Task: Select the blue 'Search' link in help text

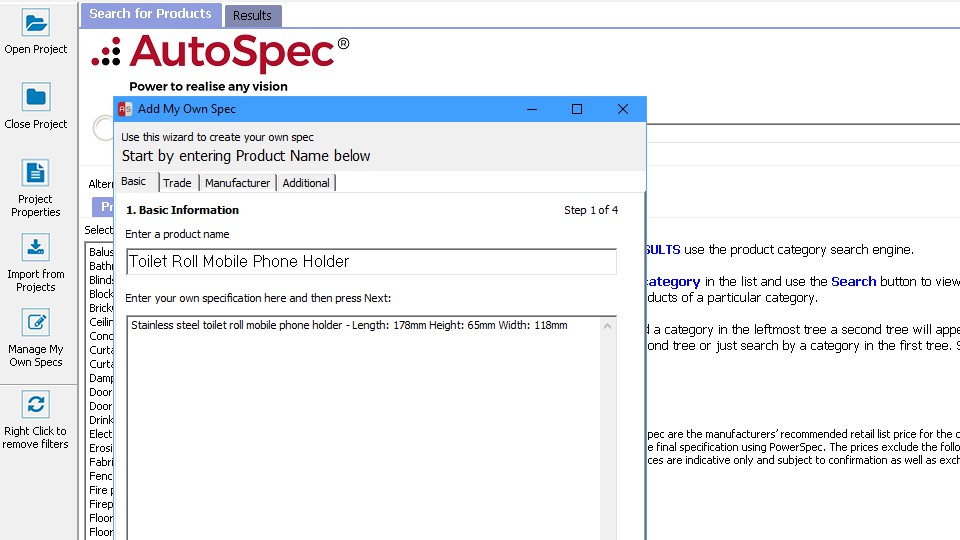Action: (x=853, y=282)
